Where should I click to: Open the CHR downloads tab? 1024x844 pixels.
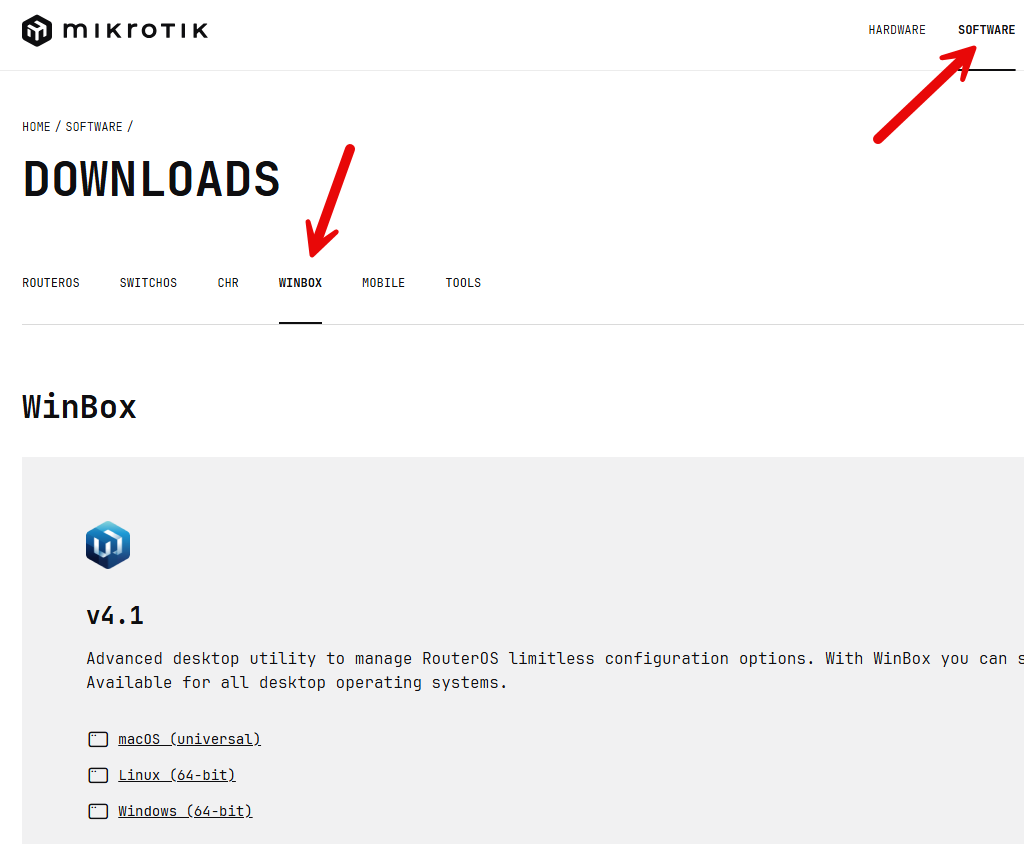[228, 283]
